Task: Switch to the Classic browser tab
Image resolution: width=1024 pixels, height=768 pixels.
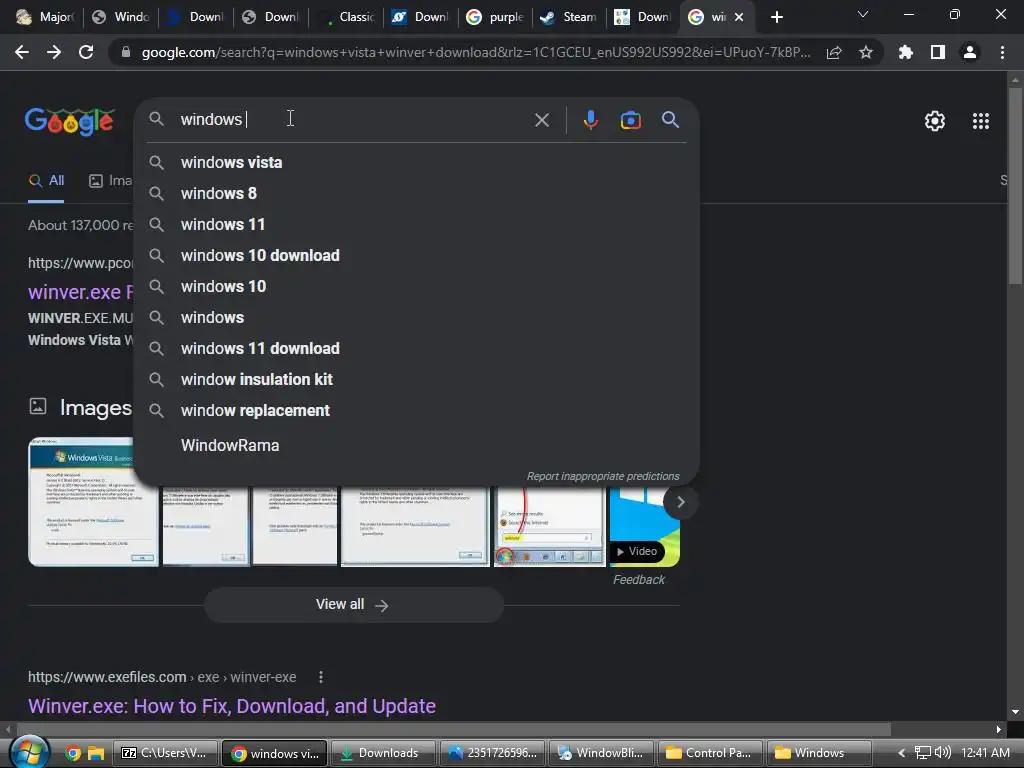Action: [345, 17]
